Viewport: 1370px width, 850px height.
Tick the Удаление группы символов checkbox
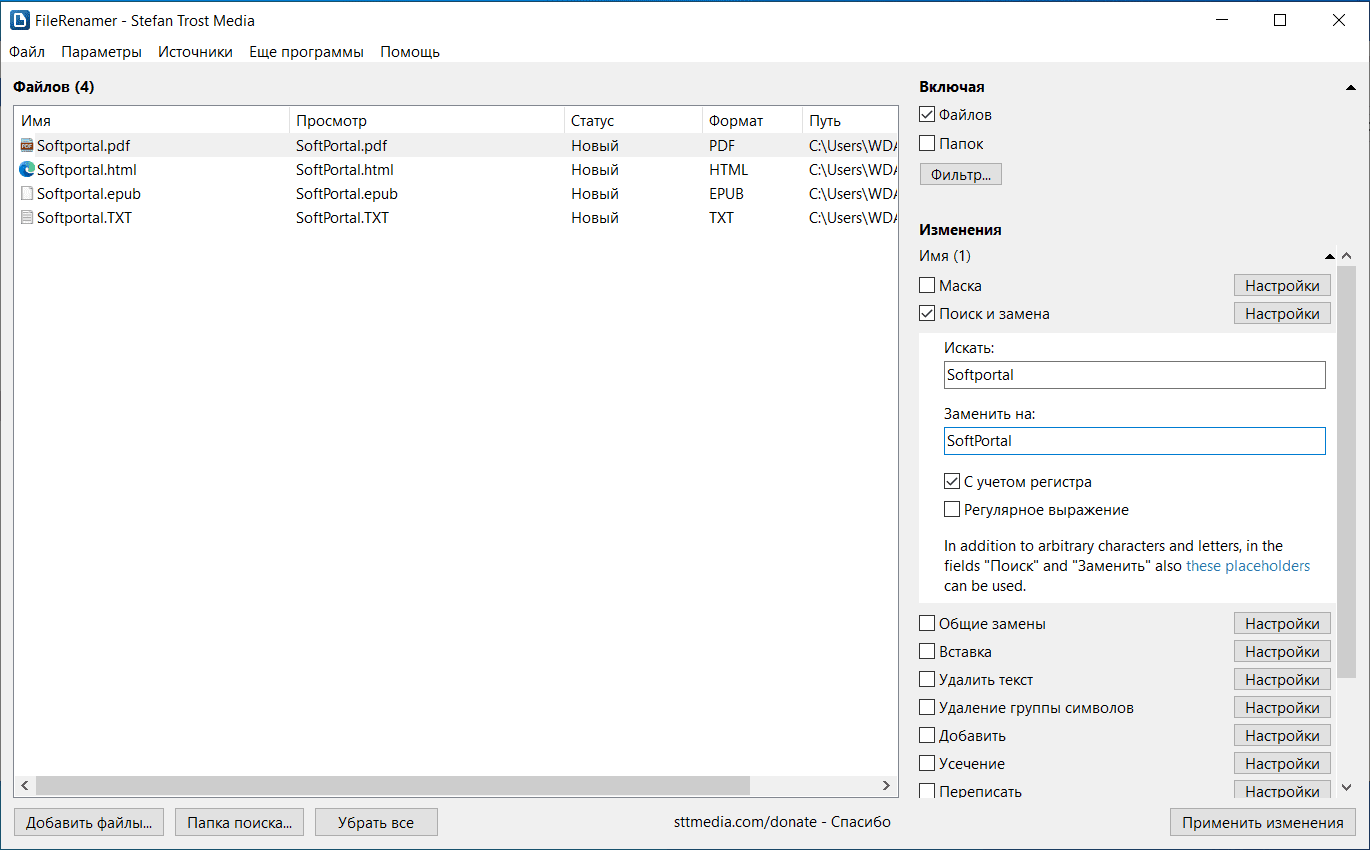(x=927, y=708)
